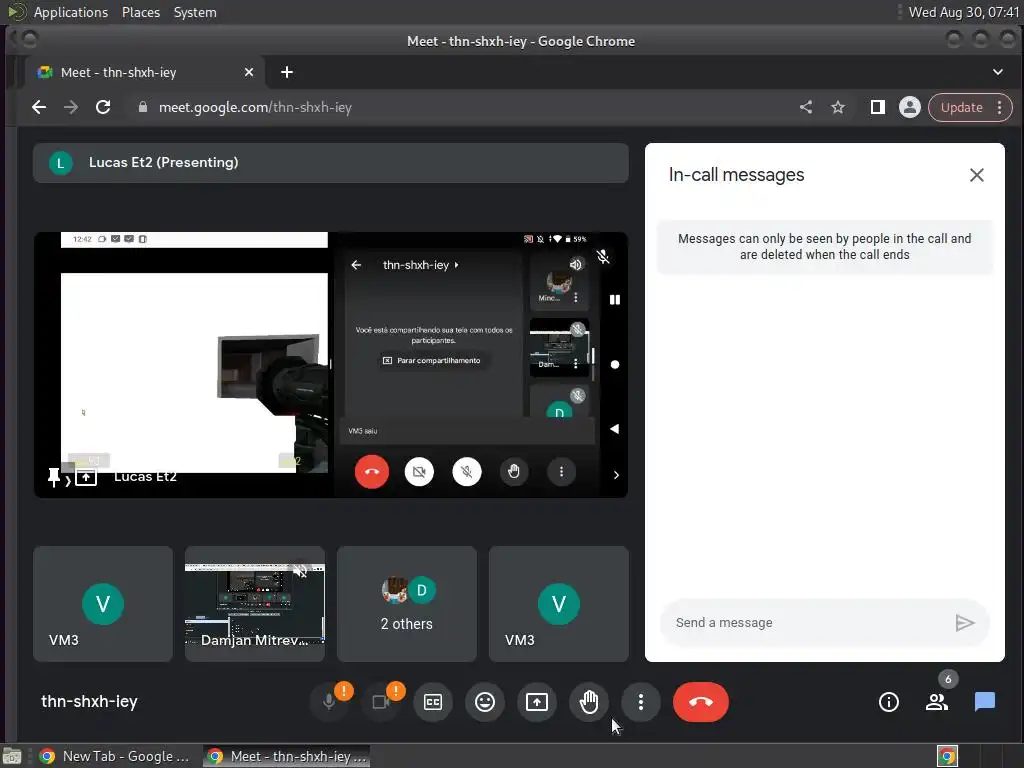Leave the call with red hang-up button

[x=701, y=702]
